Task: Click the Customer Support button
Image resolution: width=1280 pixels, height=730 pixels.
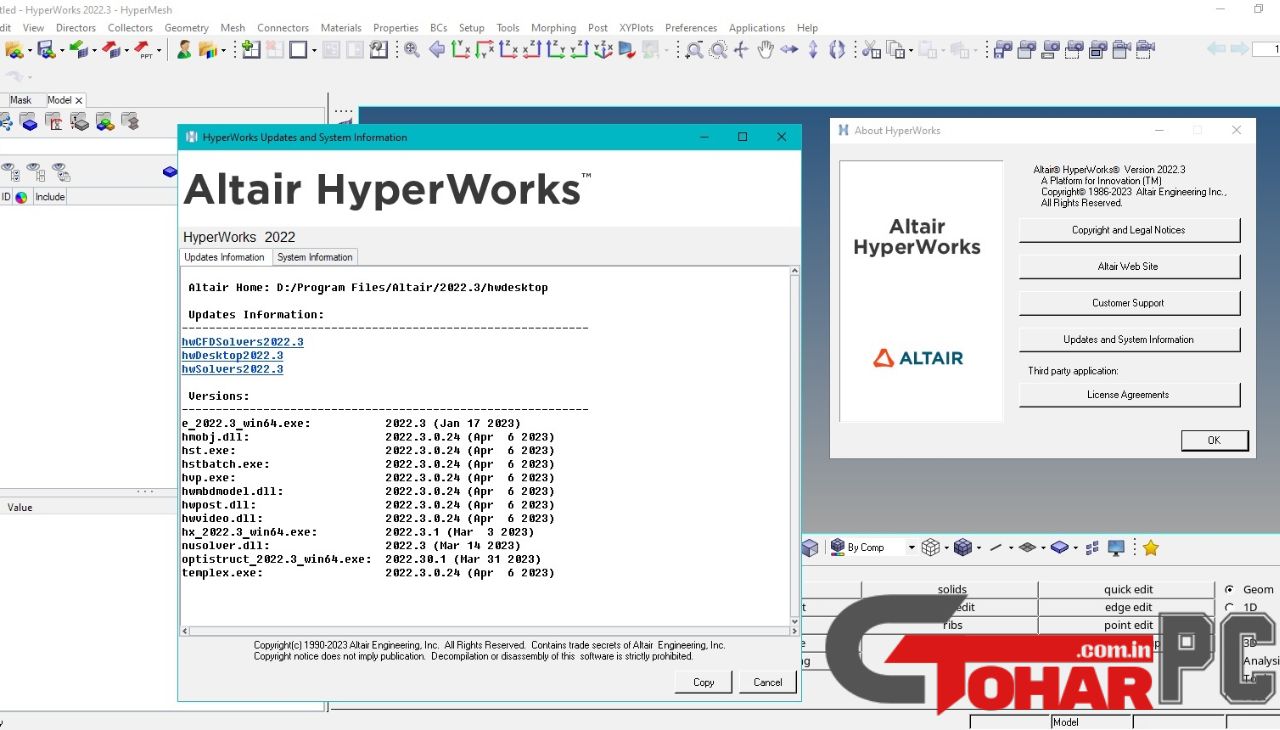Action: 1129,303
